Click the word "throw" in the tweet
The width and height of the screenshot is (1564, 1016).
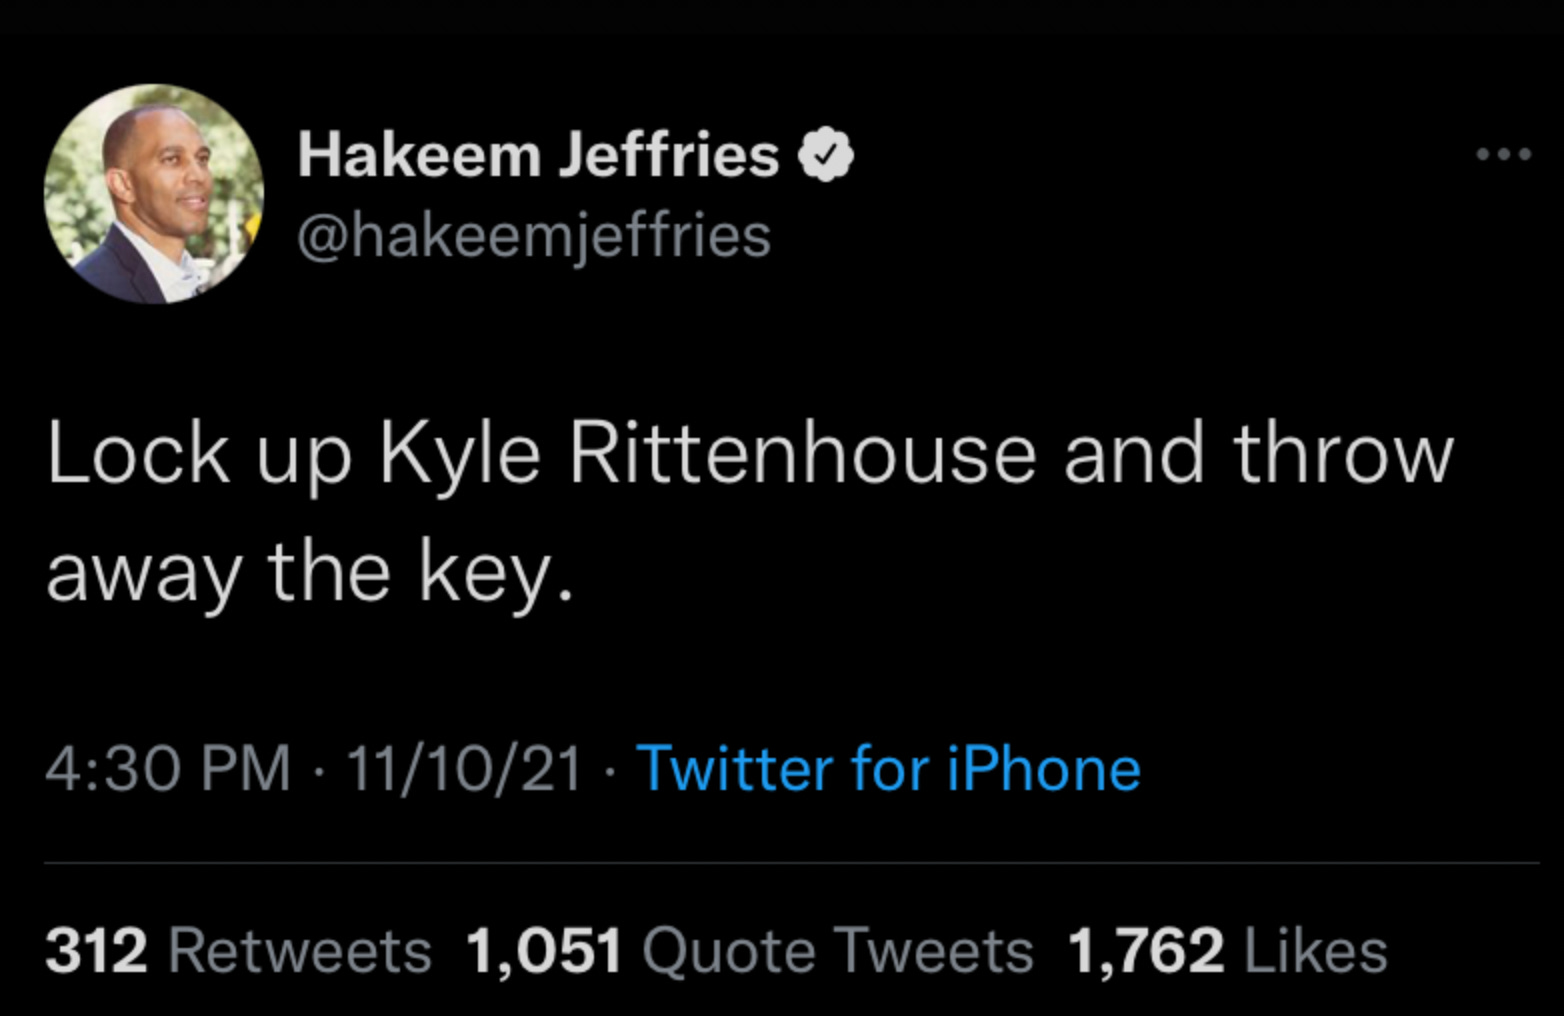pos(1343,455)
